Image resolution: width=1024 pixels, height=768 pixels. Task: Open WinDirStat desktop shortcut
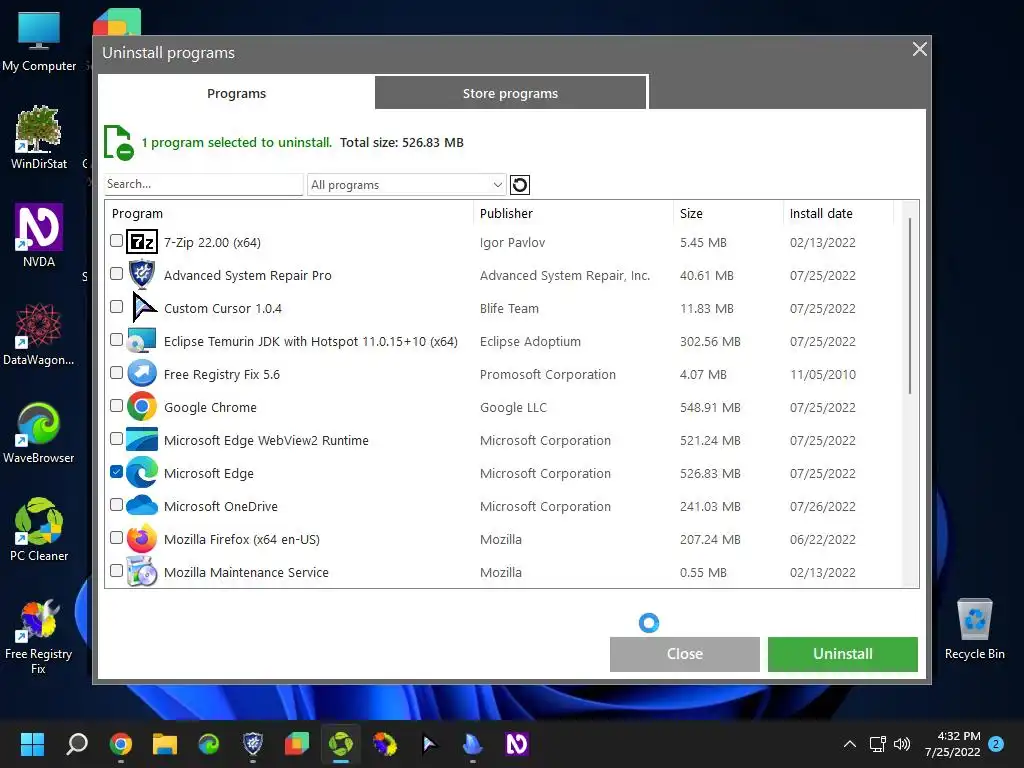[39, 138]
